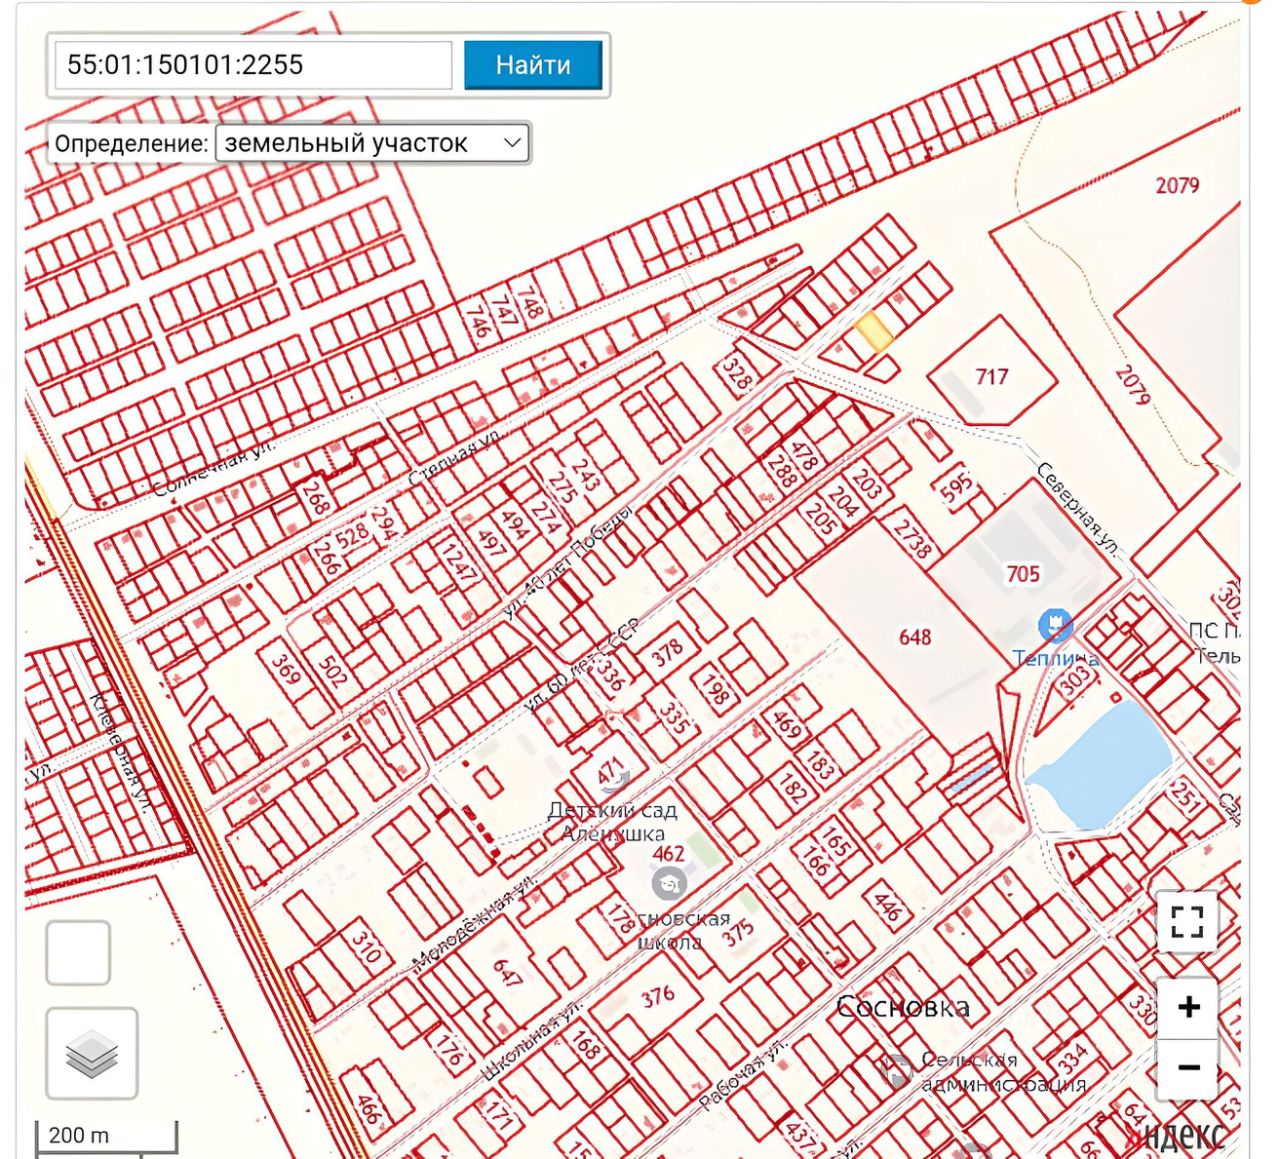Image resolution: width=1280 pixels, height=1159 pixels.
Task: Select parcel numbered 502
Action: [x=331, y=671]
